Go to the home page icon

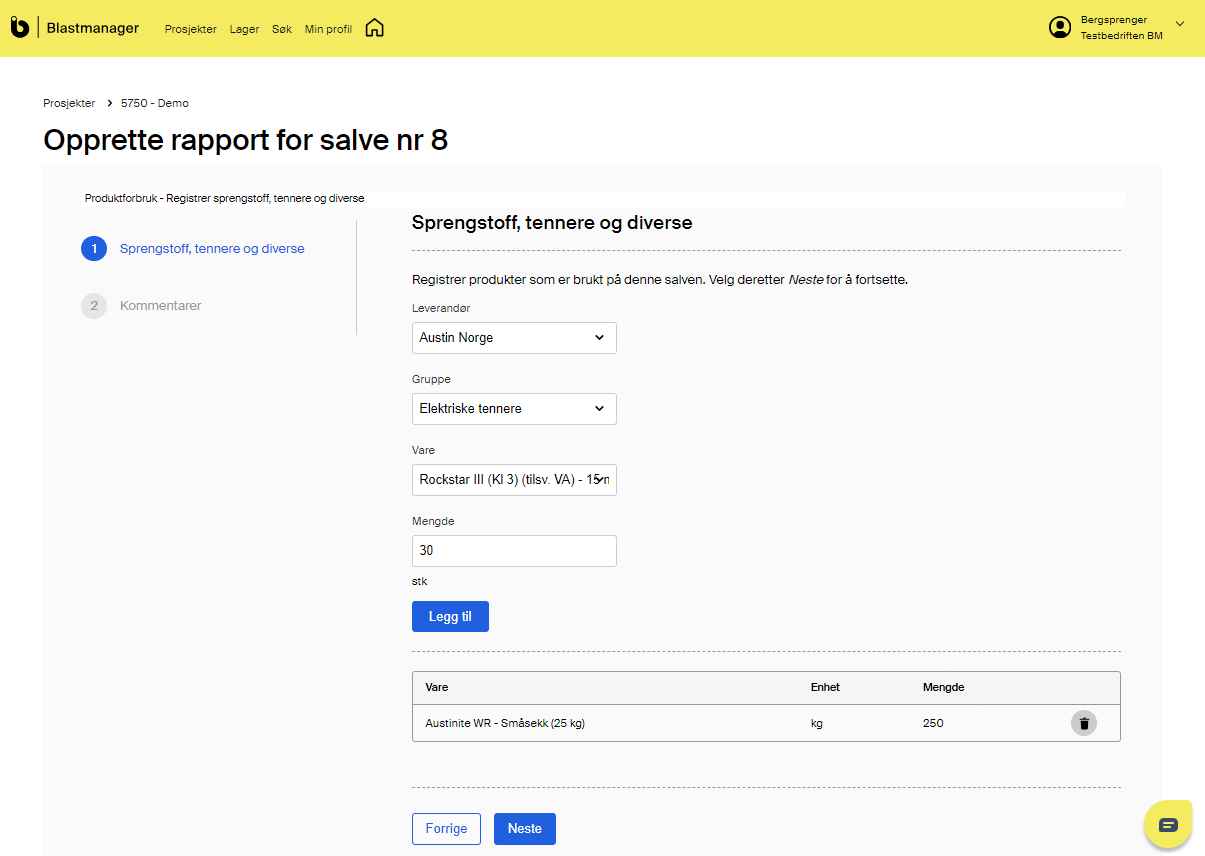pyautogui.click(x=374, y=28)
